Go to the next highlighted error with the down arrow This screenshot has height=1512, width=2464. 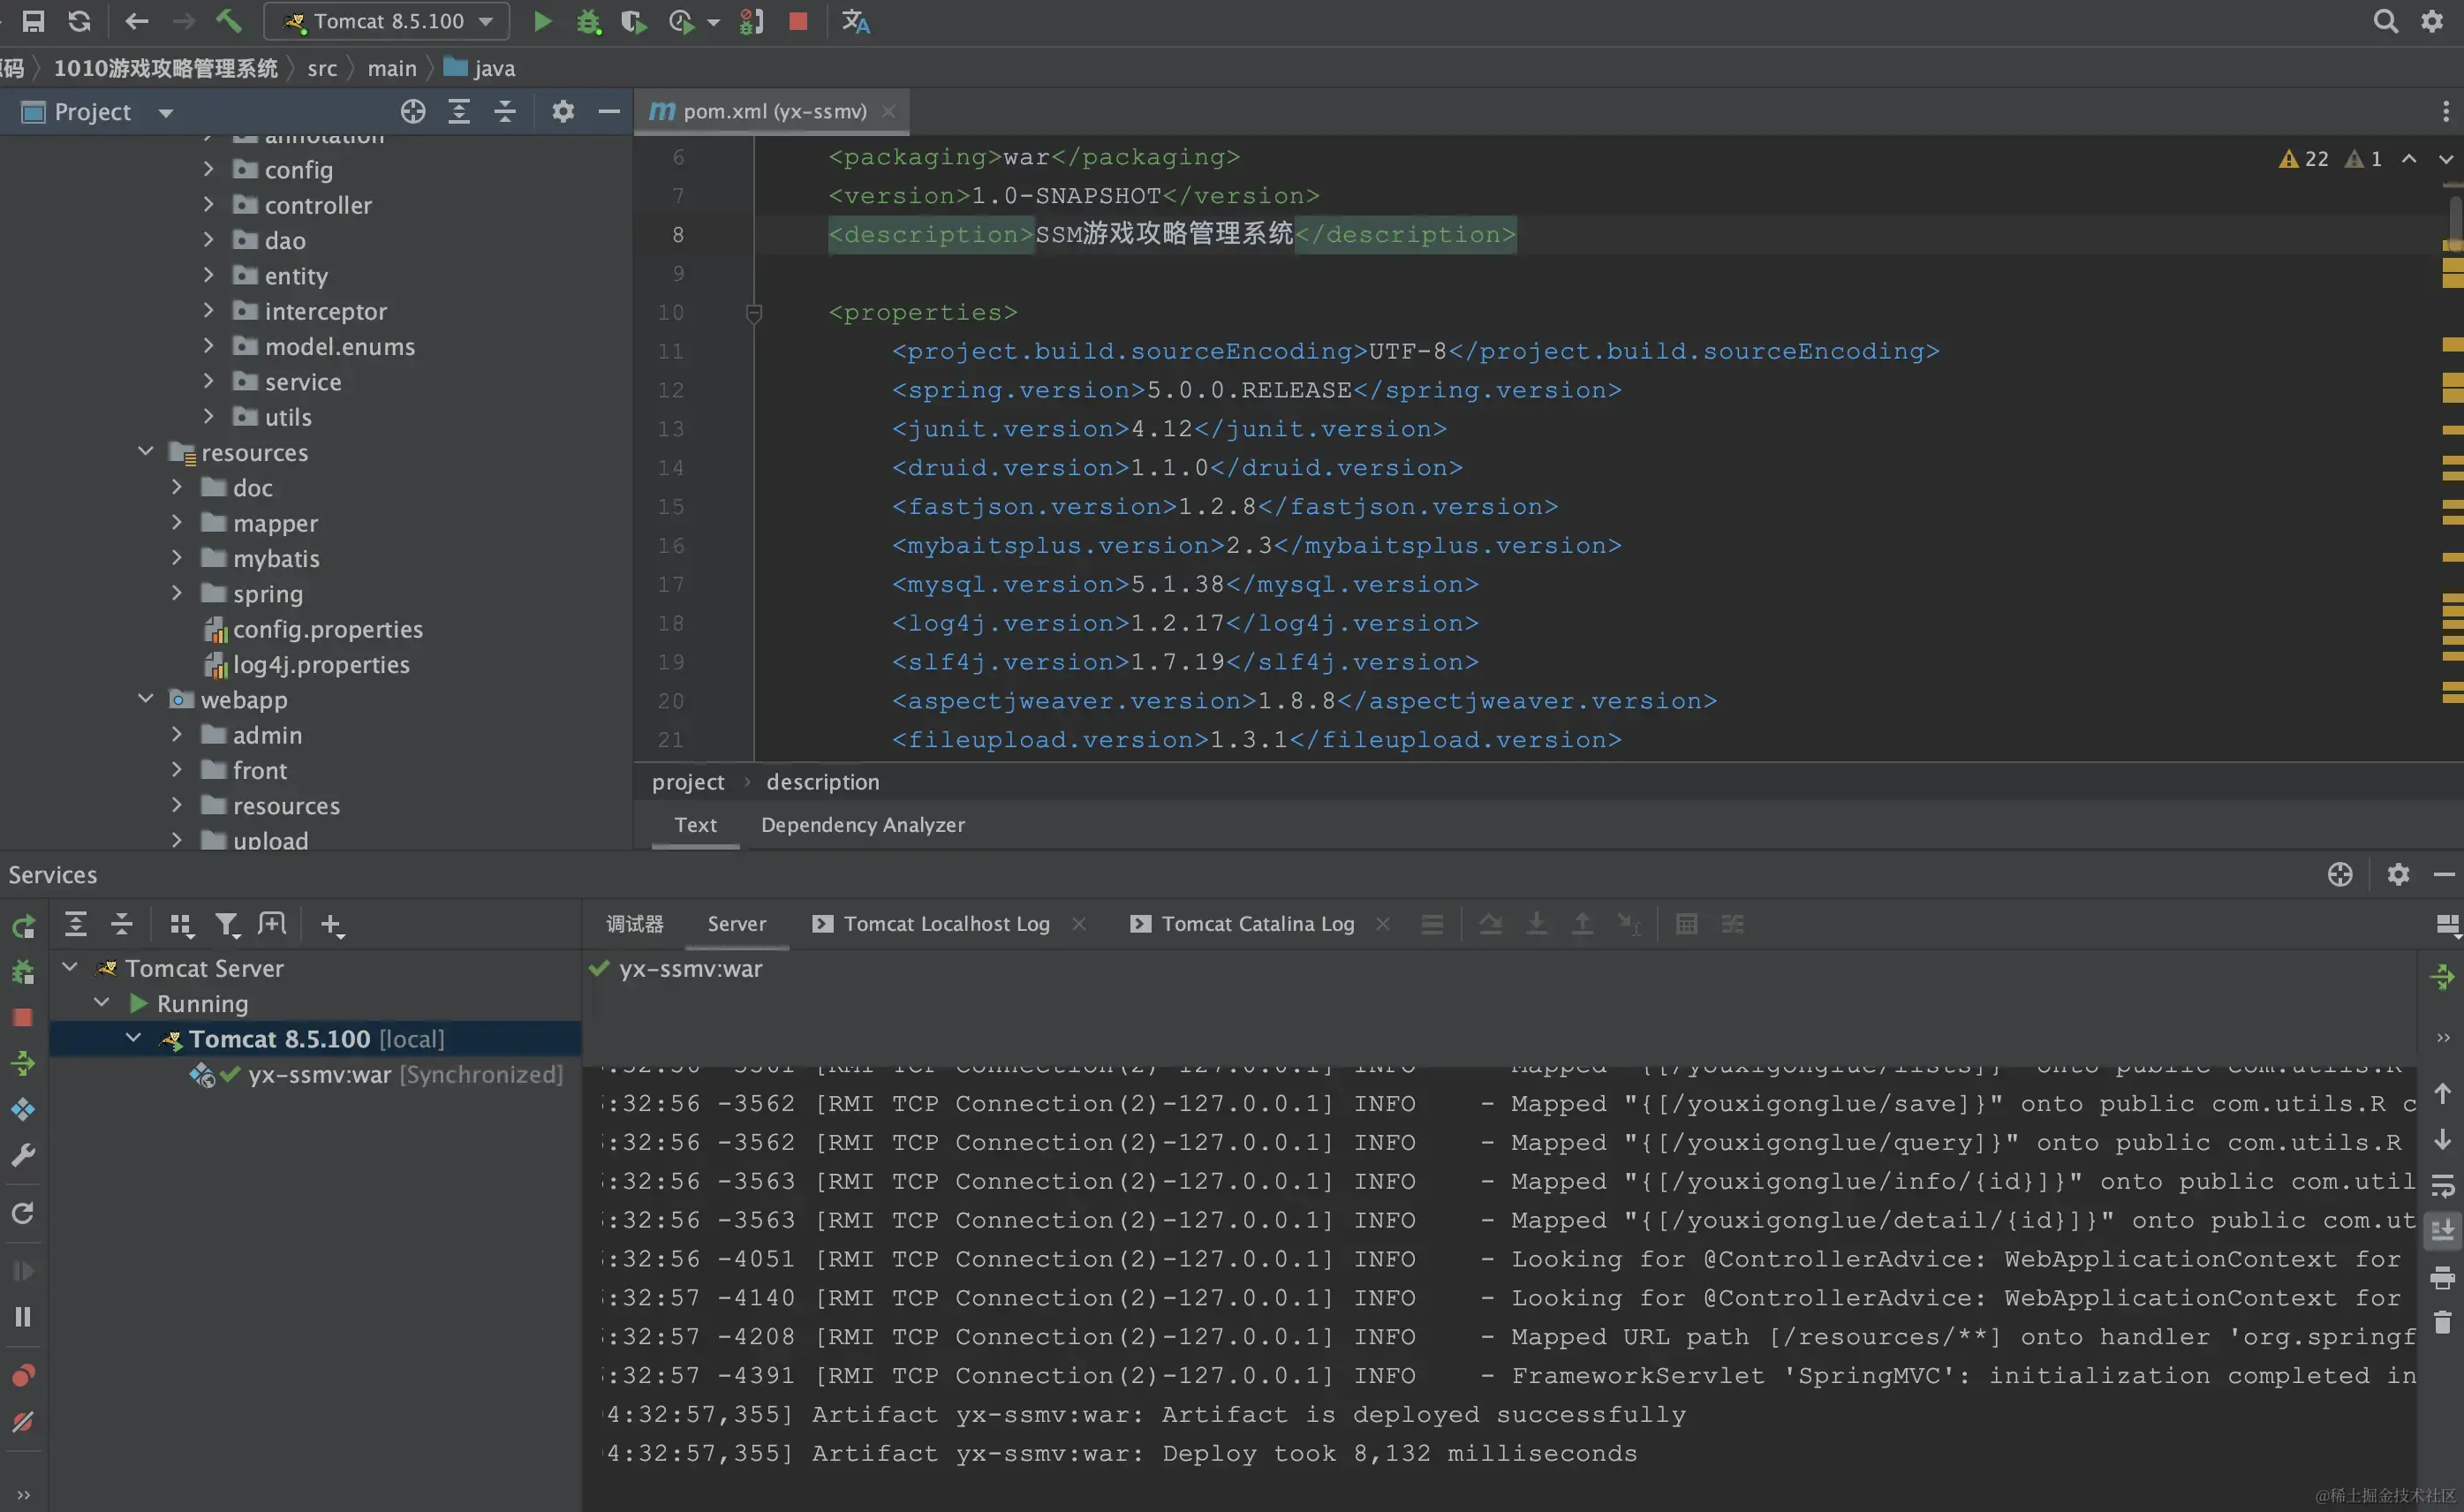pos(2445,158)
